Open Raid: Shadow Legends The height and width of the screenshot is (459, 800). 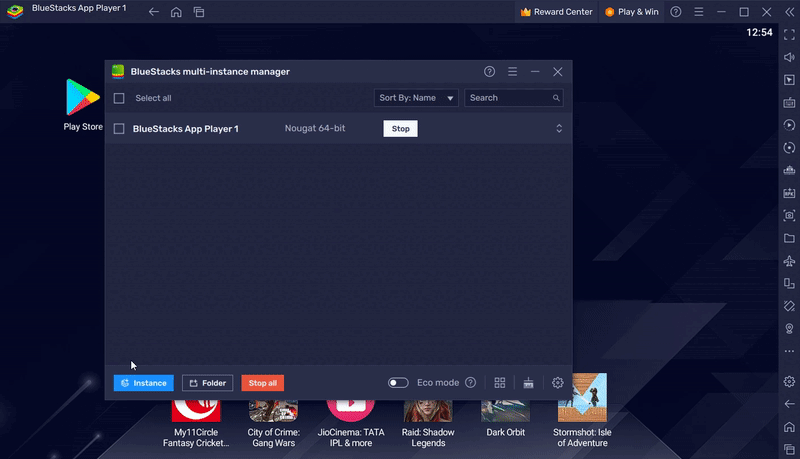pos(428,424)
